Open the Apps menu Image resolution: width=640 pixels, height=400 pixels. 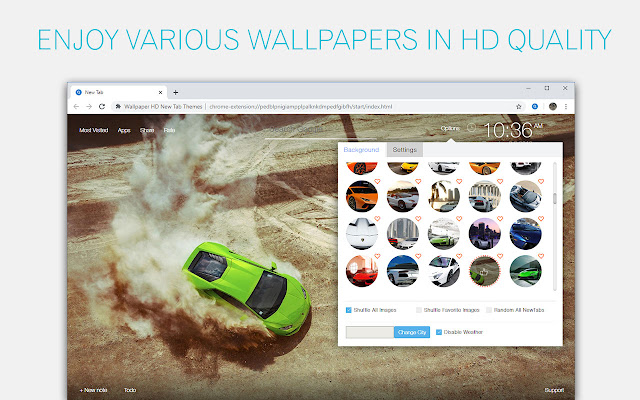pyautogui.click(x=124, y=130)
